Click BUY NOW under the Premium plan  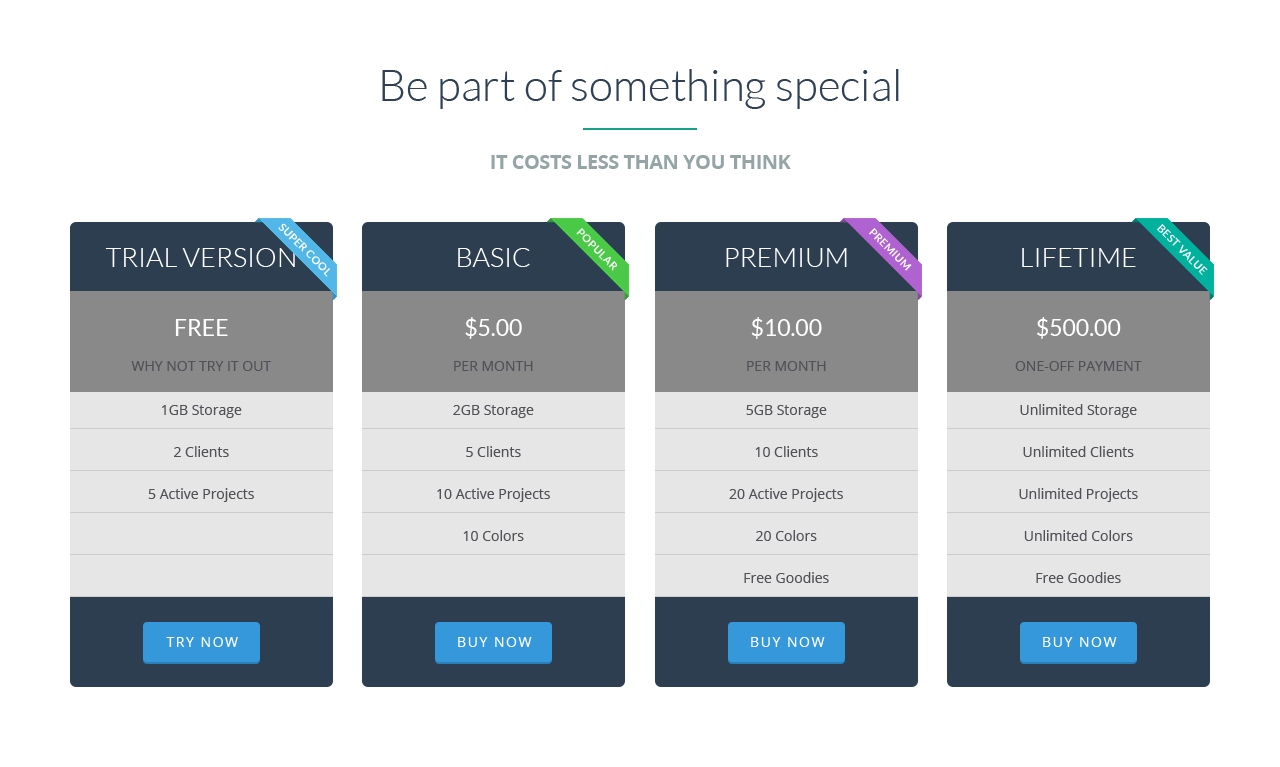tap(786, 642)
